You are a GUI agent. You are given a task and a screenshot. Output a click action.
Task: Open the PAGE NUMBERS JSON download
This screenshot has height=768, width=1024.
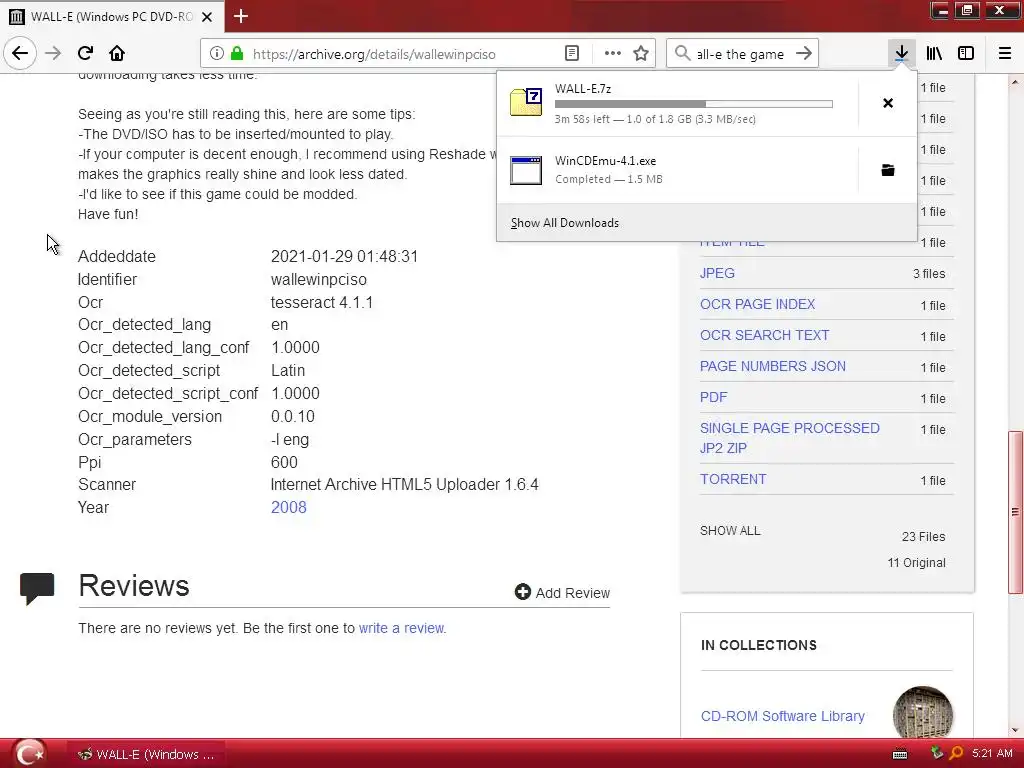[x=773, y=366]
